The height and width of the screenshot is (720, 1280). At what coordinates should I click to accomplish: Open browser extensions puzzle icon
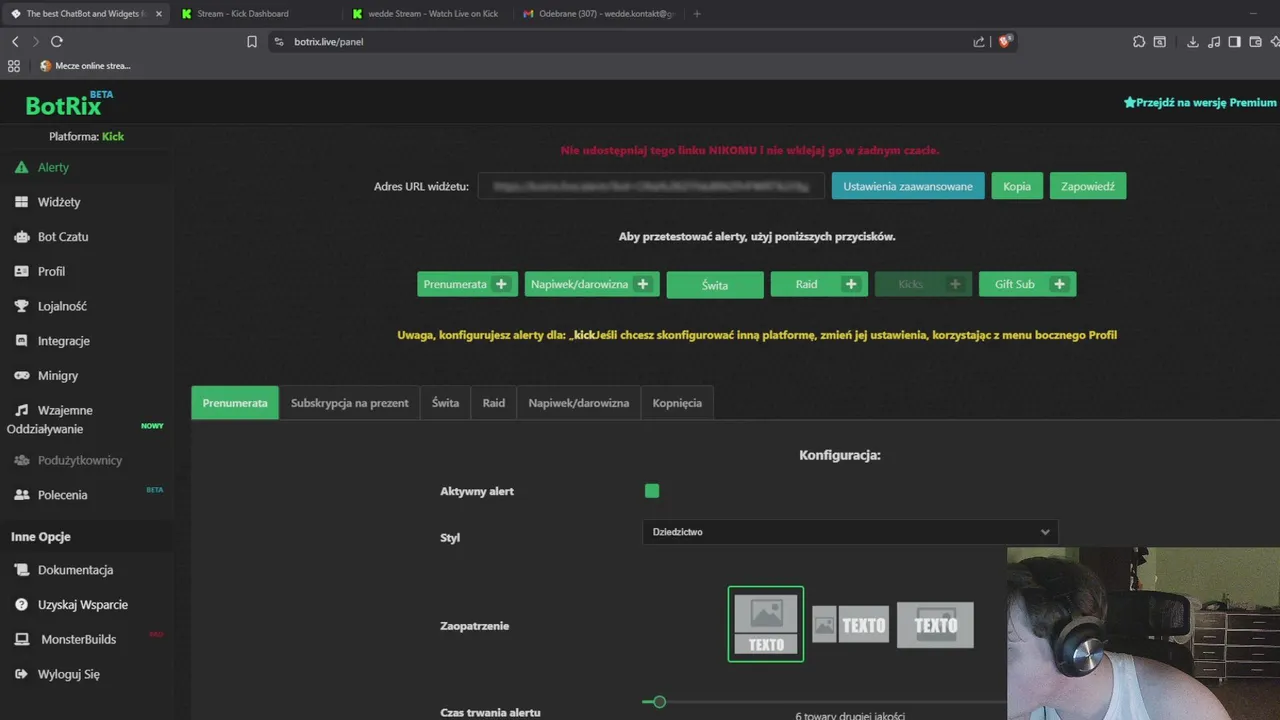coord(1138,42)
